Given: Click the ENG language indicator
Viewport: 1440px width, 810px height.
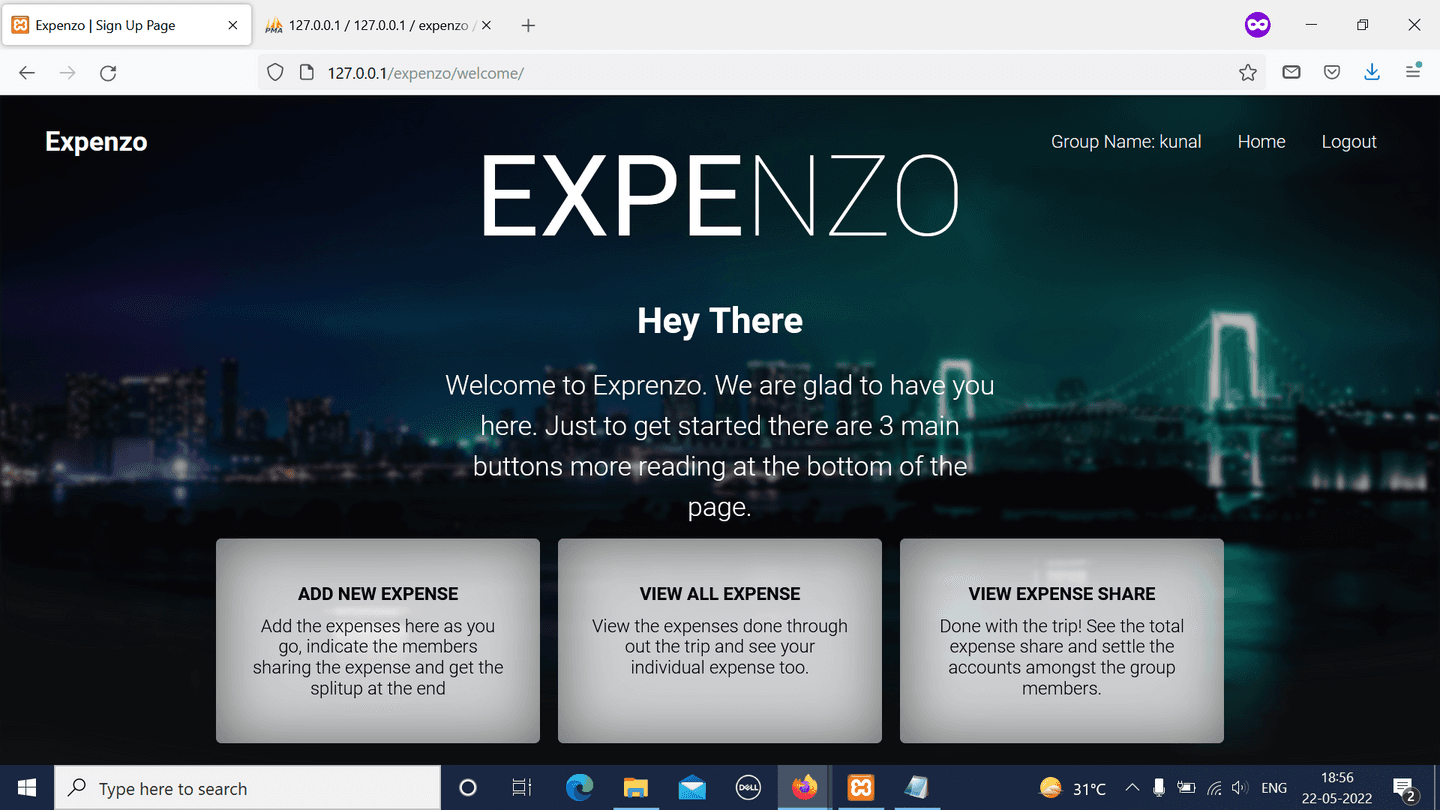Looking at the screenshot, I should click(x=1274, y=788).
